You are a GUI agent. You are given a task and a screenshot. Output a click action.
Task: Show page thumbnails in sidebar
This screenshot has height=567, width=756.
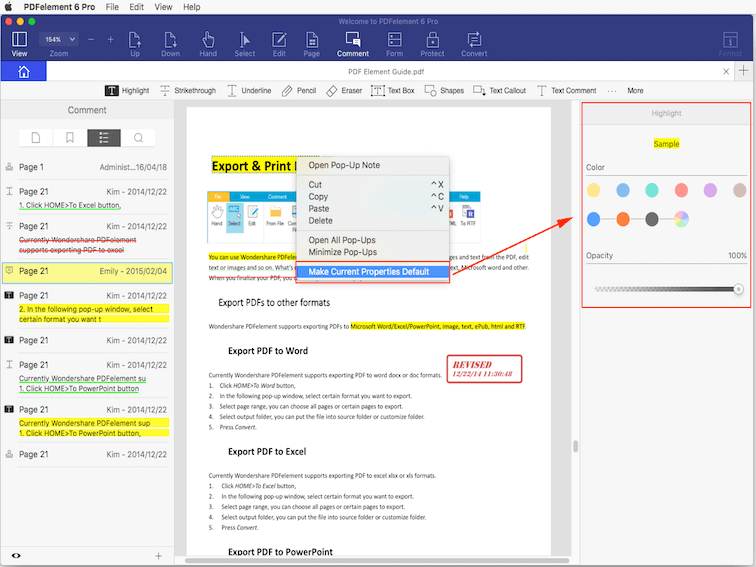click(x=36, y=138)
